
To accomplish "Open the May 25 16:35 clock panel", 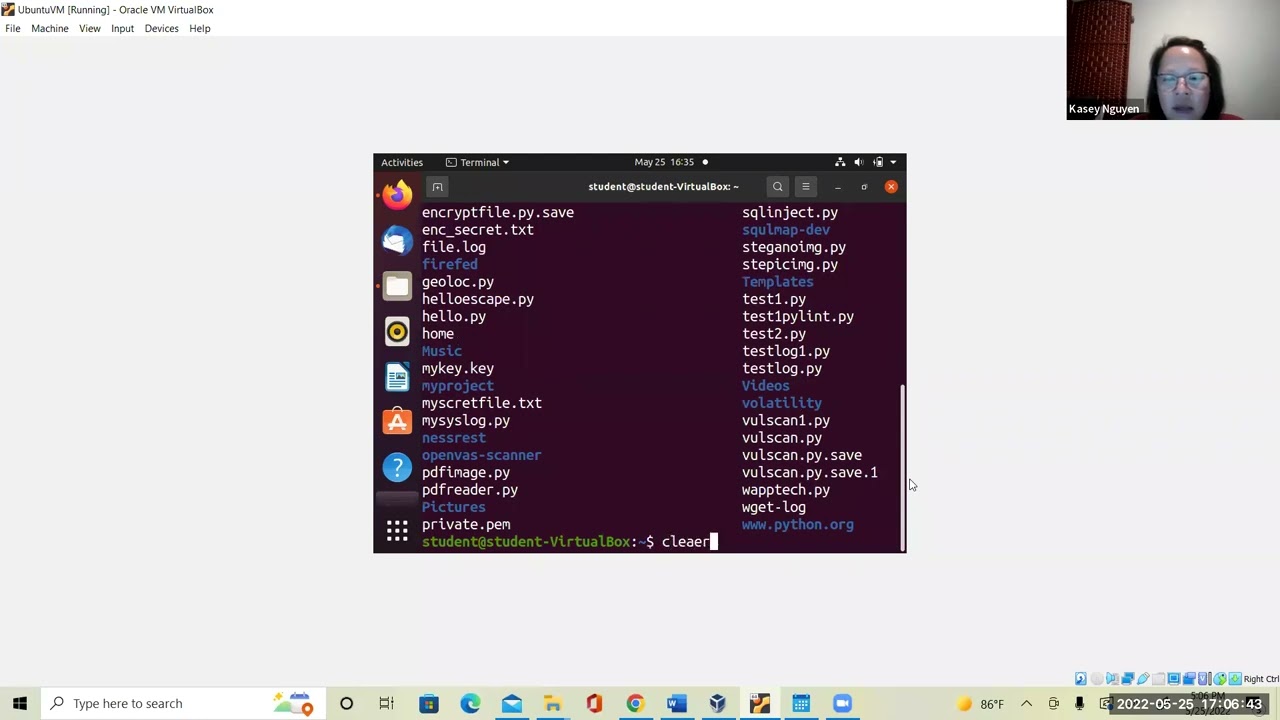I will tap(664, 162).
